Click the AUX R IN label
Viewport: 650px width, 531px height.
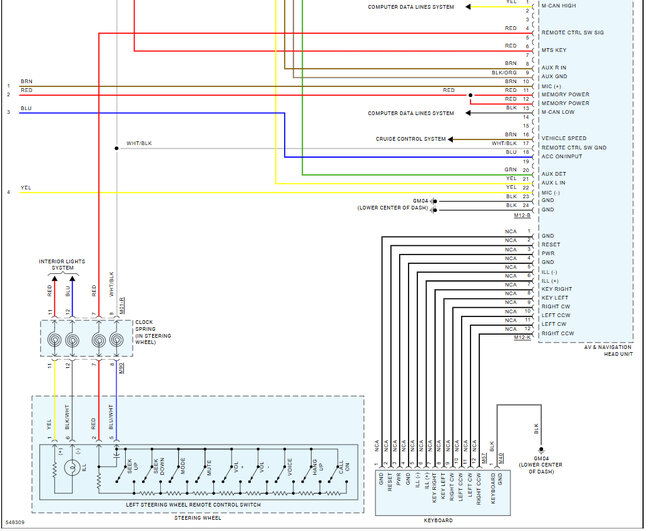pyautogui.click(x=553, y=67)
